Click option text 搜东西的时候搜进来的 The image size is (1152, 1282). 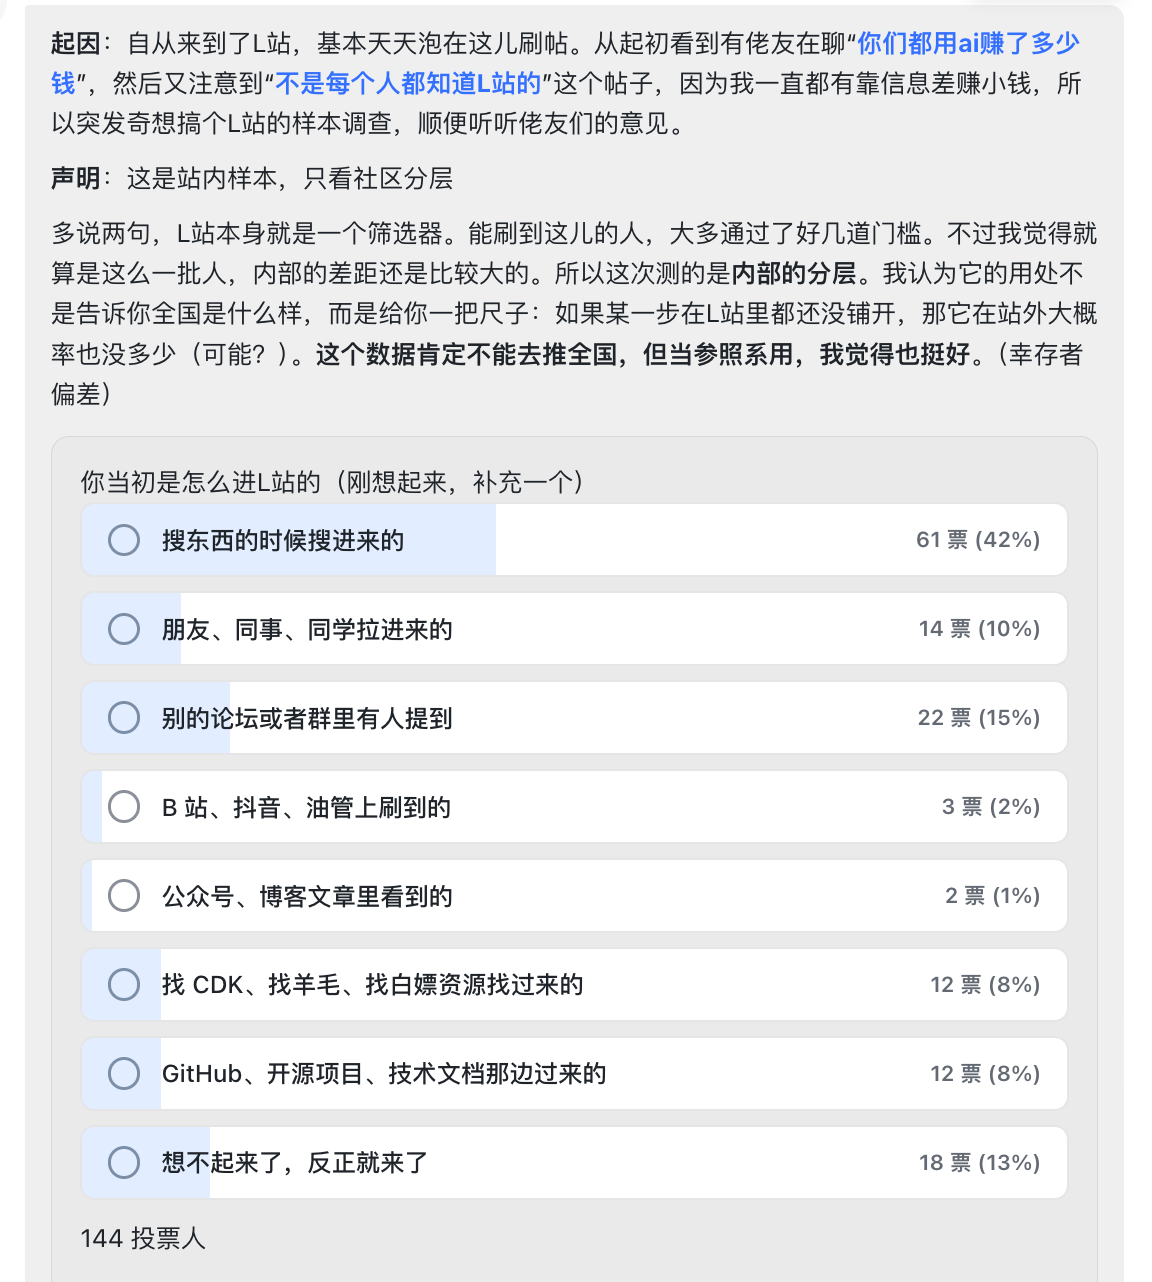pyautogui.click(x=283, y=541)
